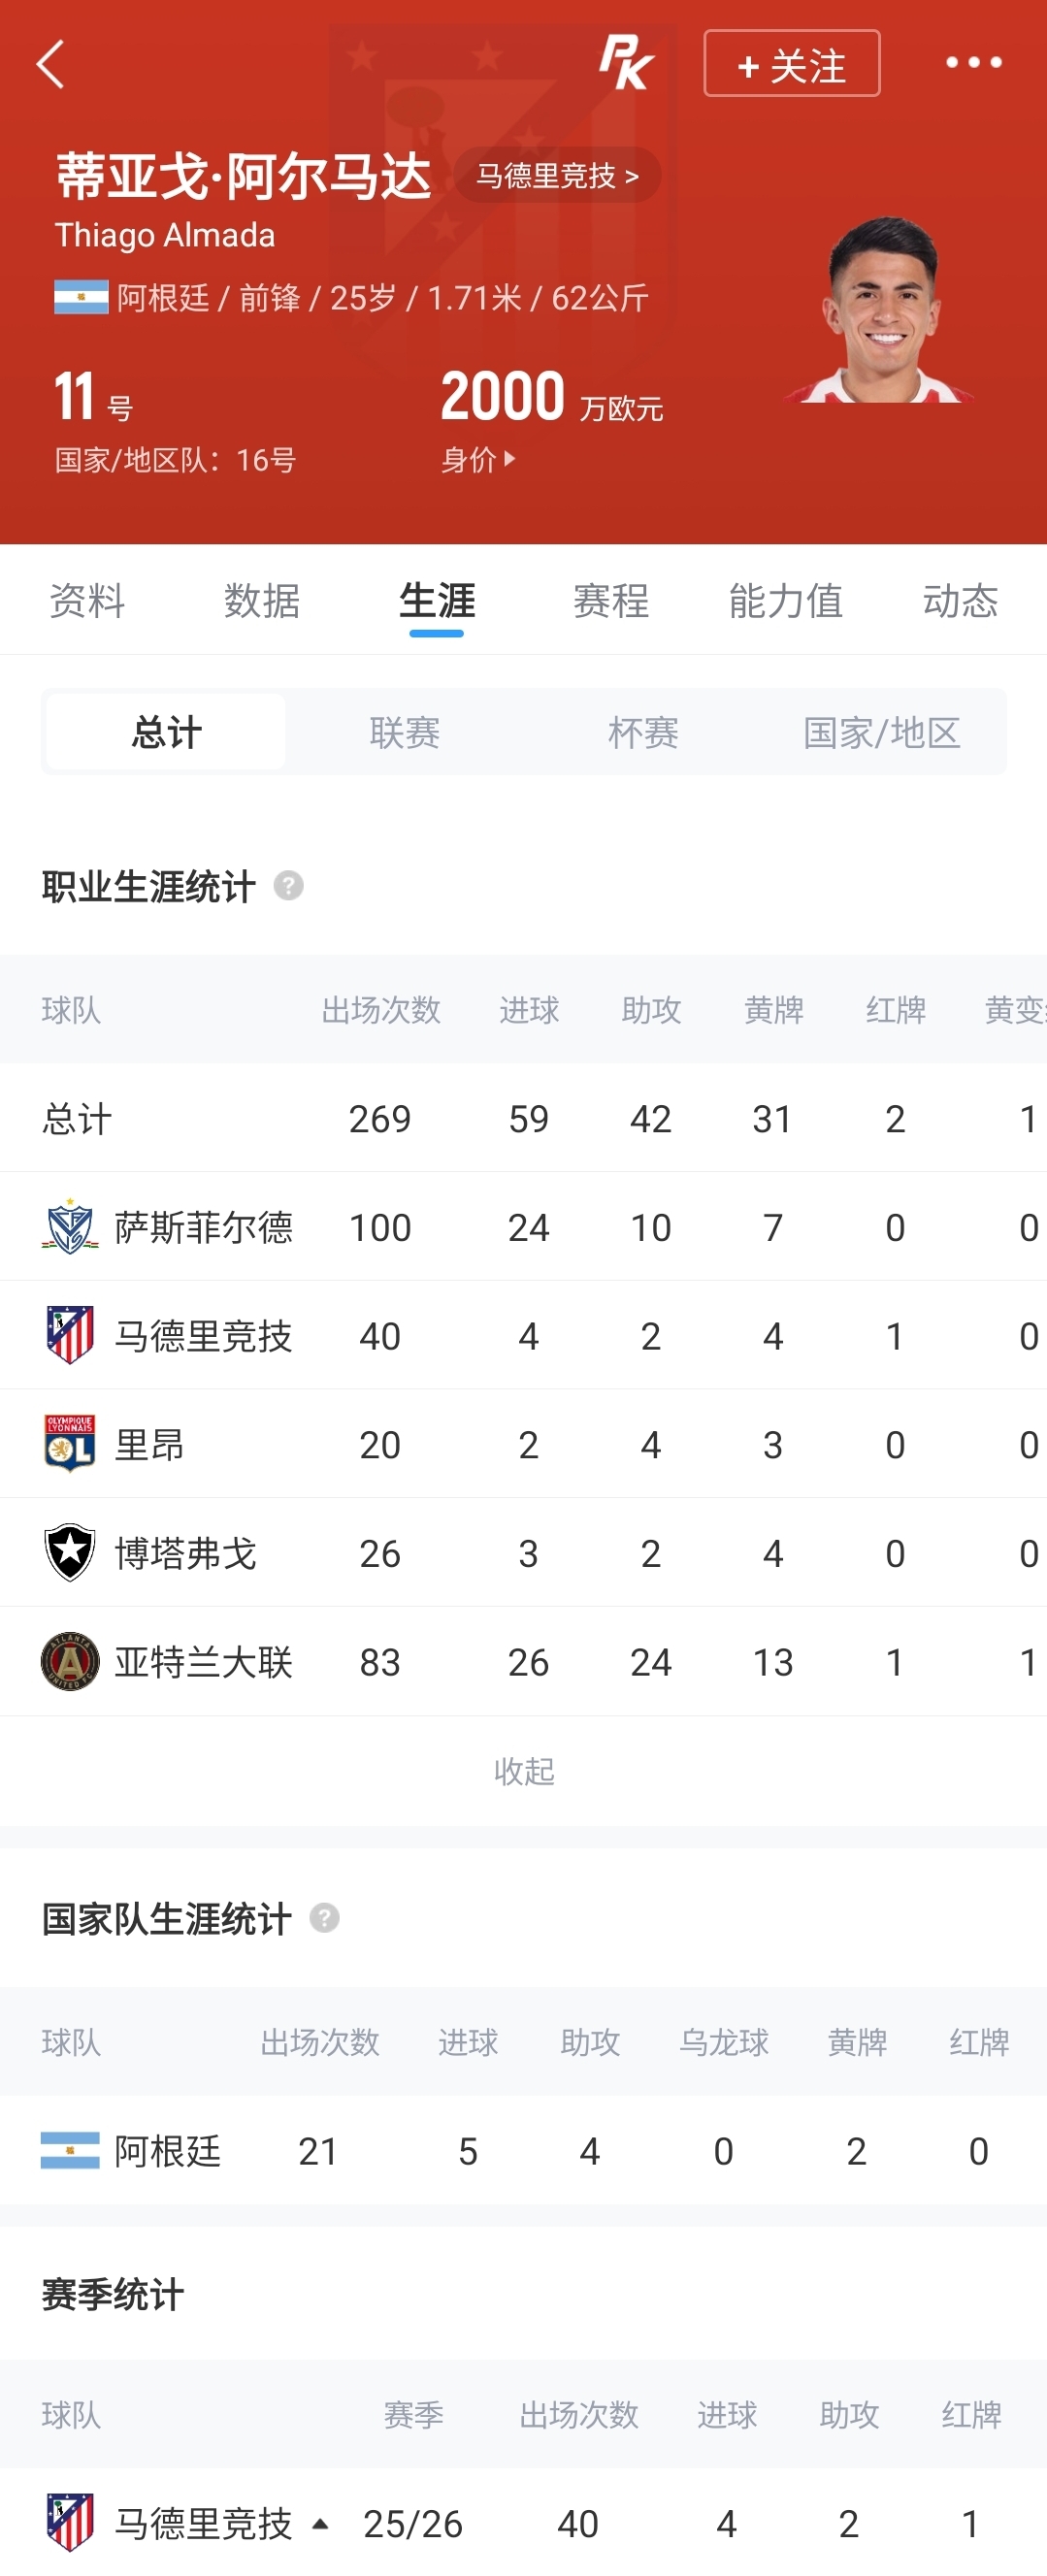Open the three-dot more menu

[973, 63]
